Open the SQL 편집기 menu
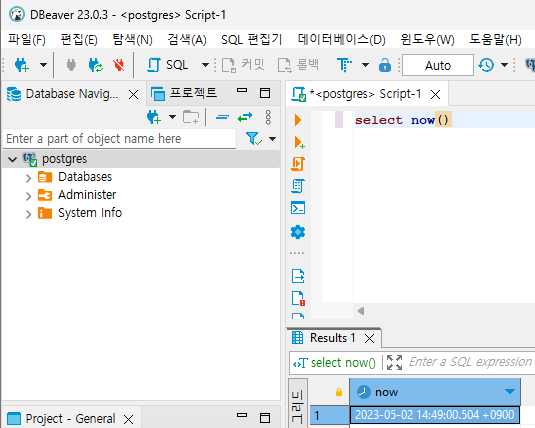This screenshot has height=428, width=535. [251, 40]
